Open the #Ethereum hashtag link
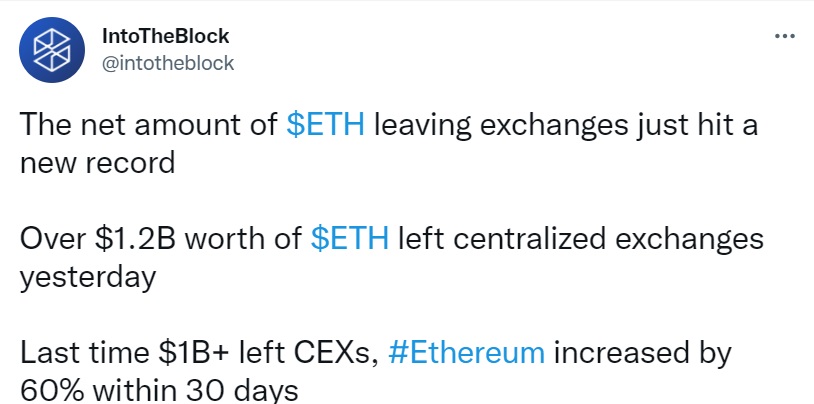The image size is (814, 404). pos(466,352)
